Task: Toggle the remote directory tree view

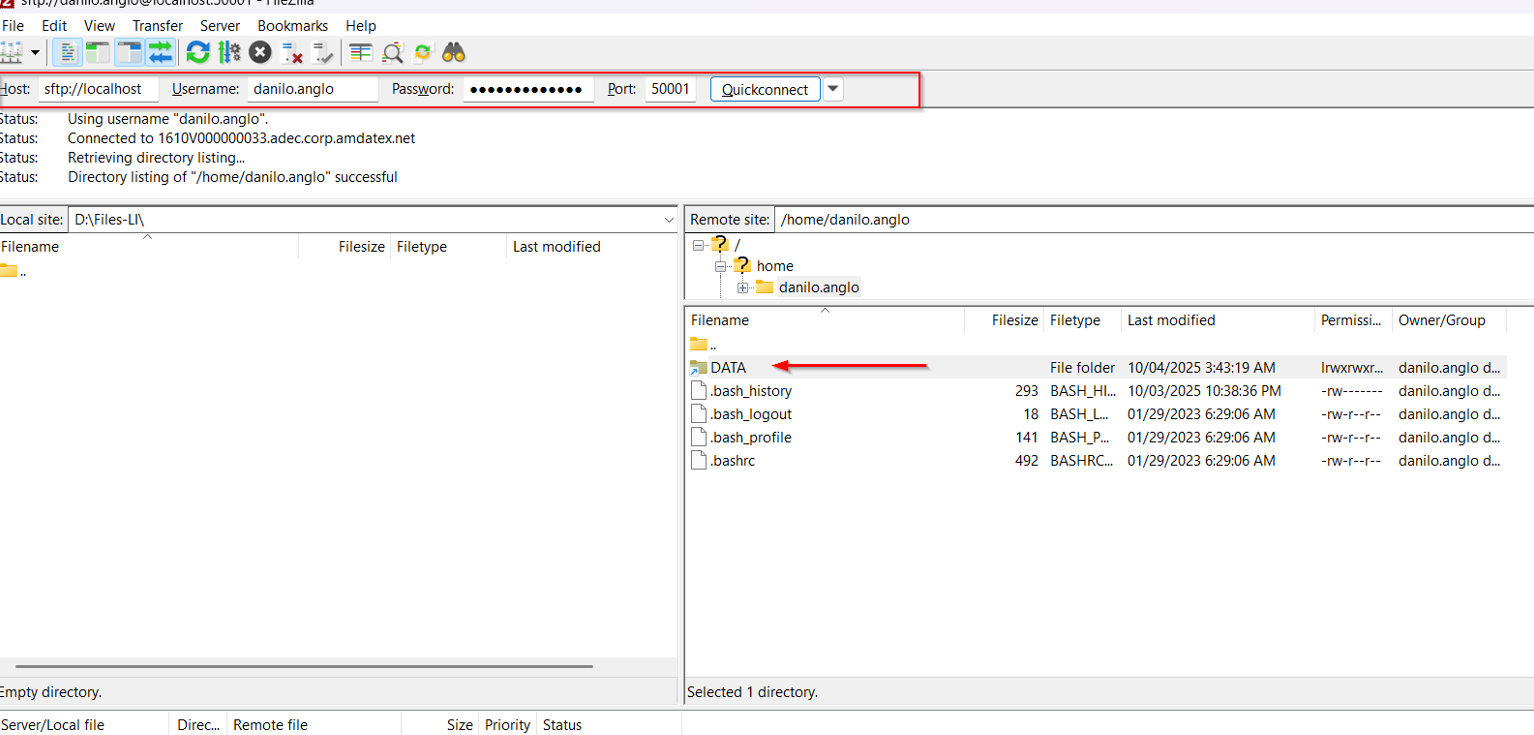Action: coord(129,52)
